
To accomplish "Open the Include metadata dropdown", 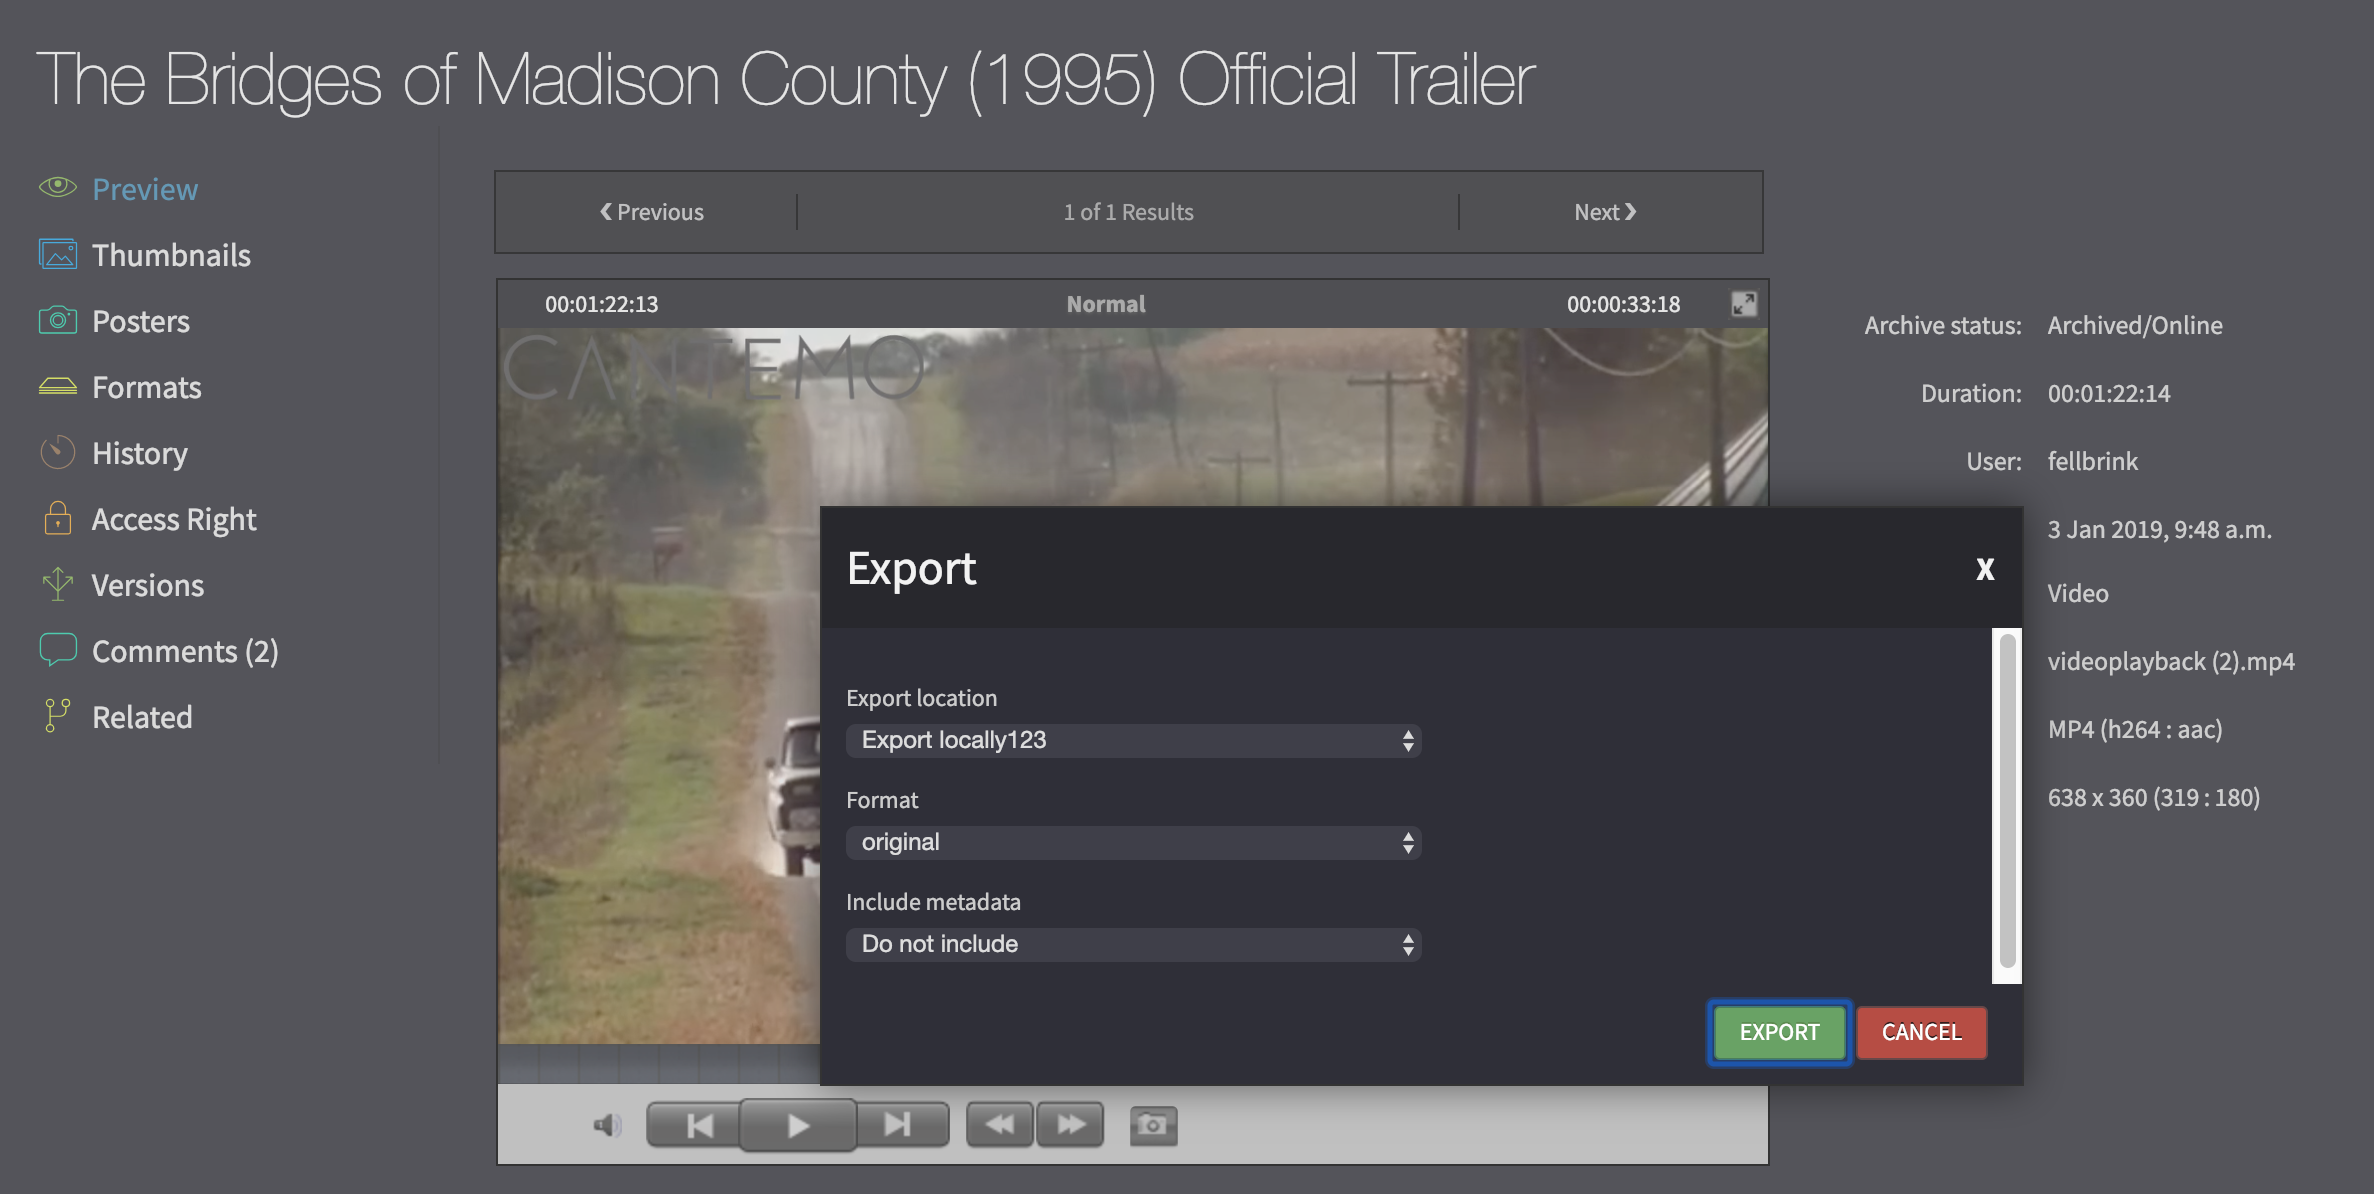I will tap(1134, 944).
